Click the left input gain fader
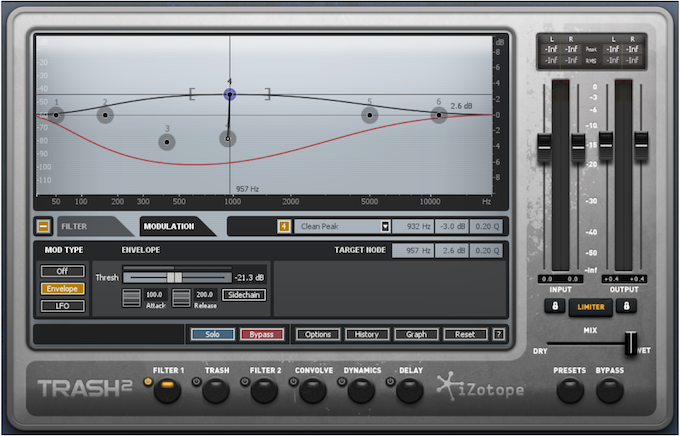The image size is (680, 436). point(544,148)
